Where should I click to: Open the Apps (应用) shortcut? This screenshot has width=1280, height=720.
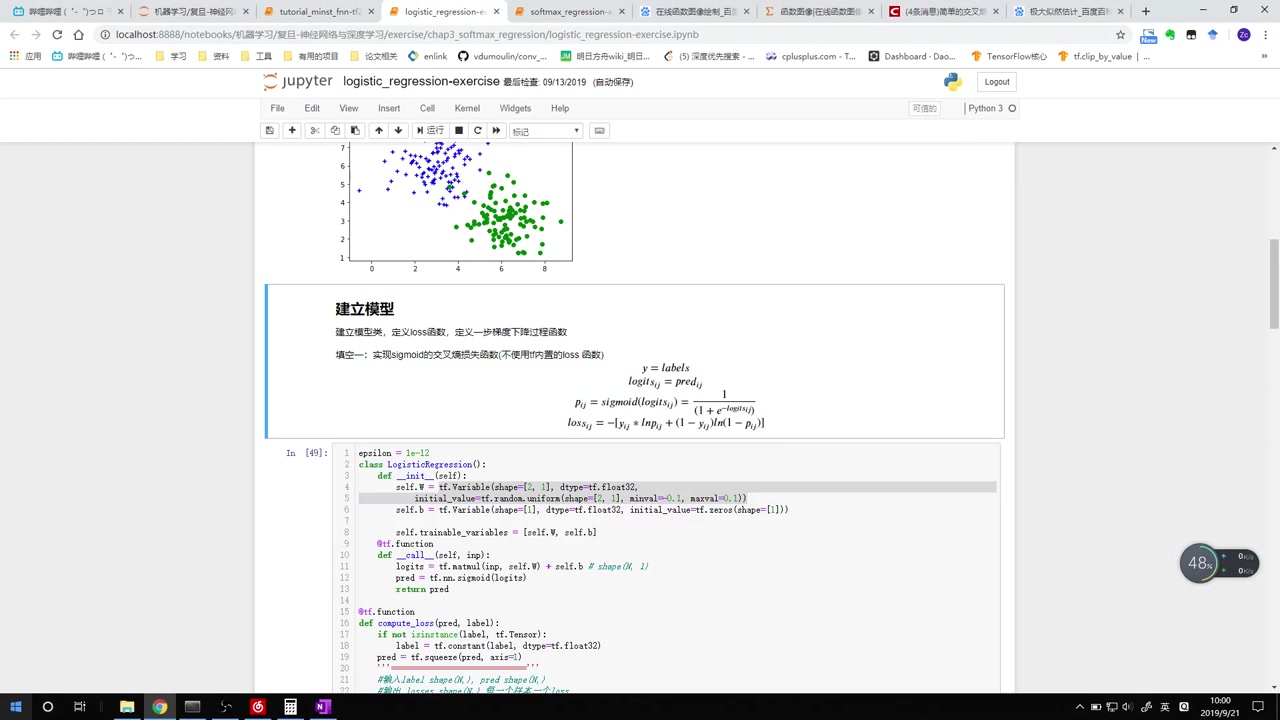pyautogui.click(x=25, y=56)
